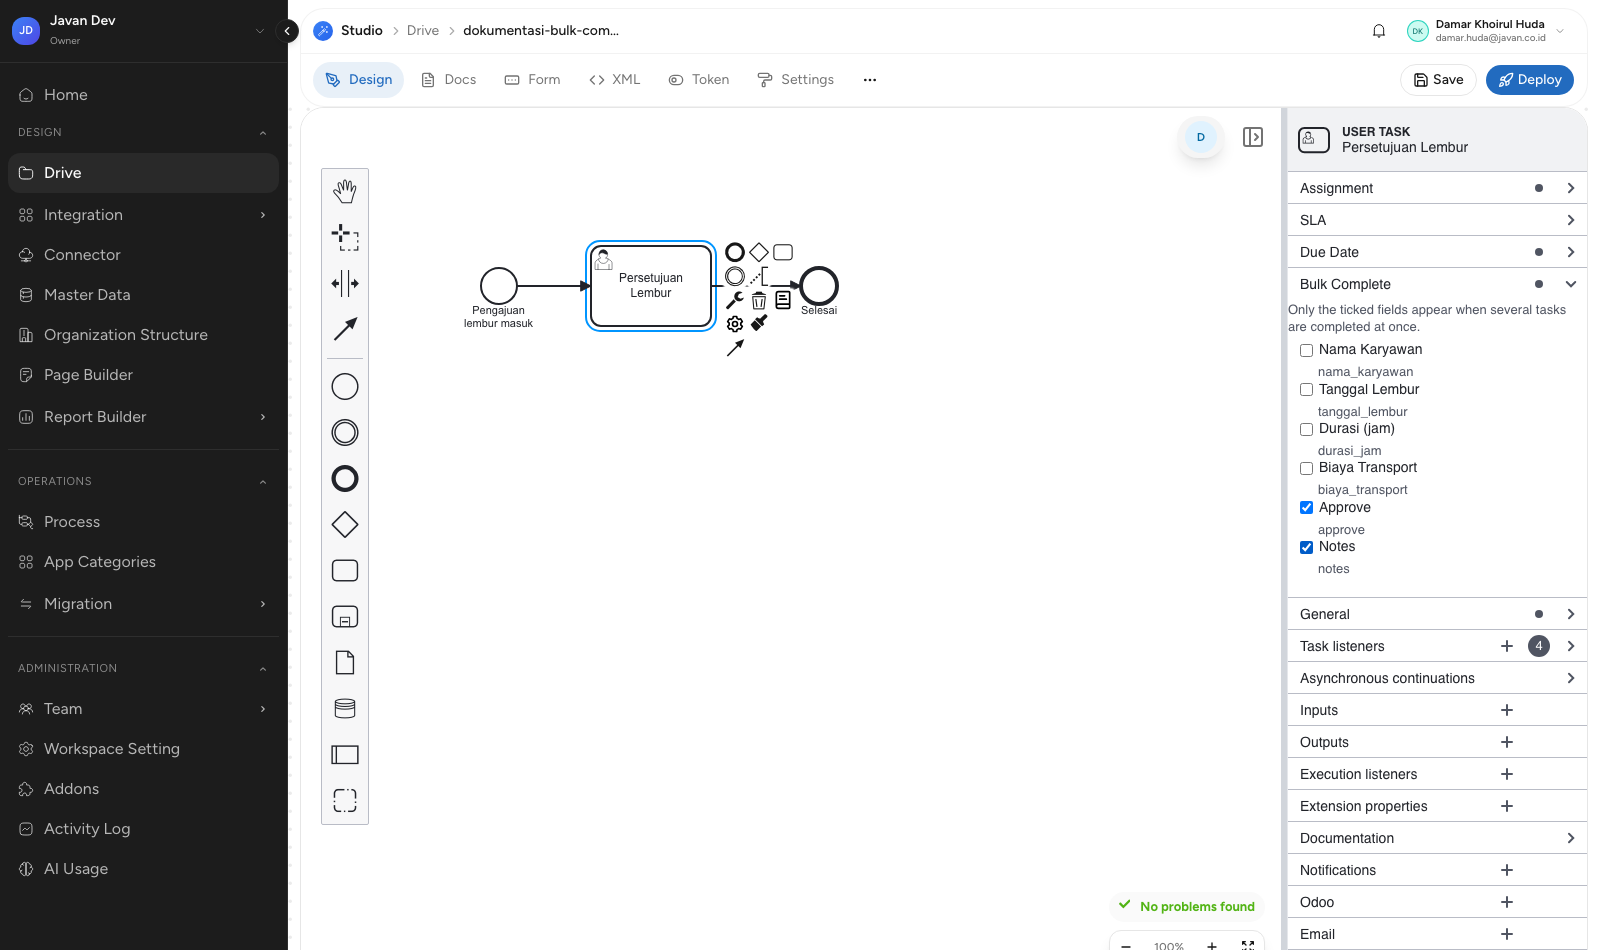Add a new Inputs entry
This screenshot has width=1600, height=950.
[1507, 710]
